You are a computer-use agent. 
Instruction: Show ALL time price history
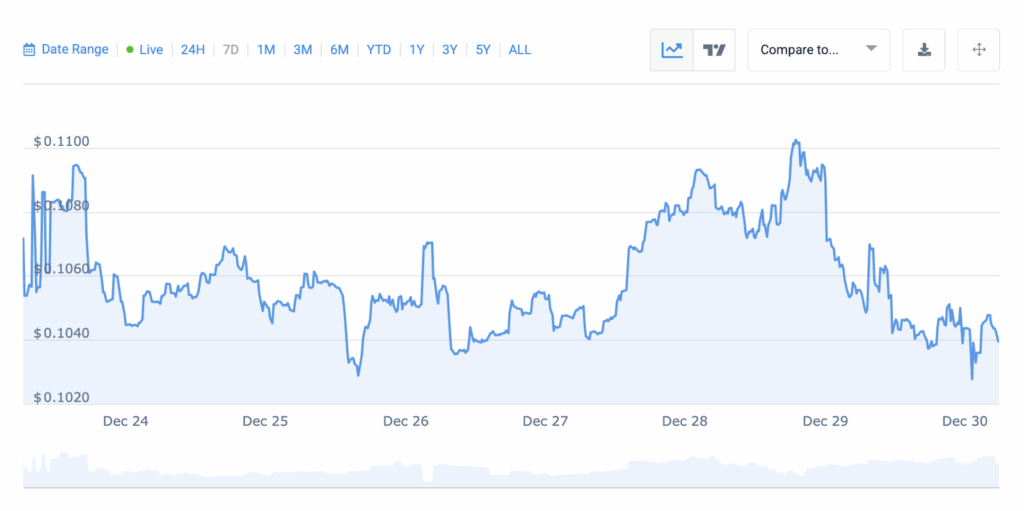click(x=520, y=49)
